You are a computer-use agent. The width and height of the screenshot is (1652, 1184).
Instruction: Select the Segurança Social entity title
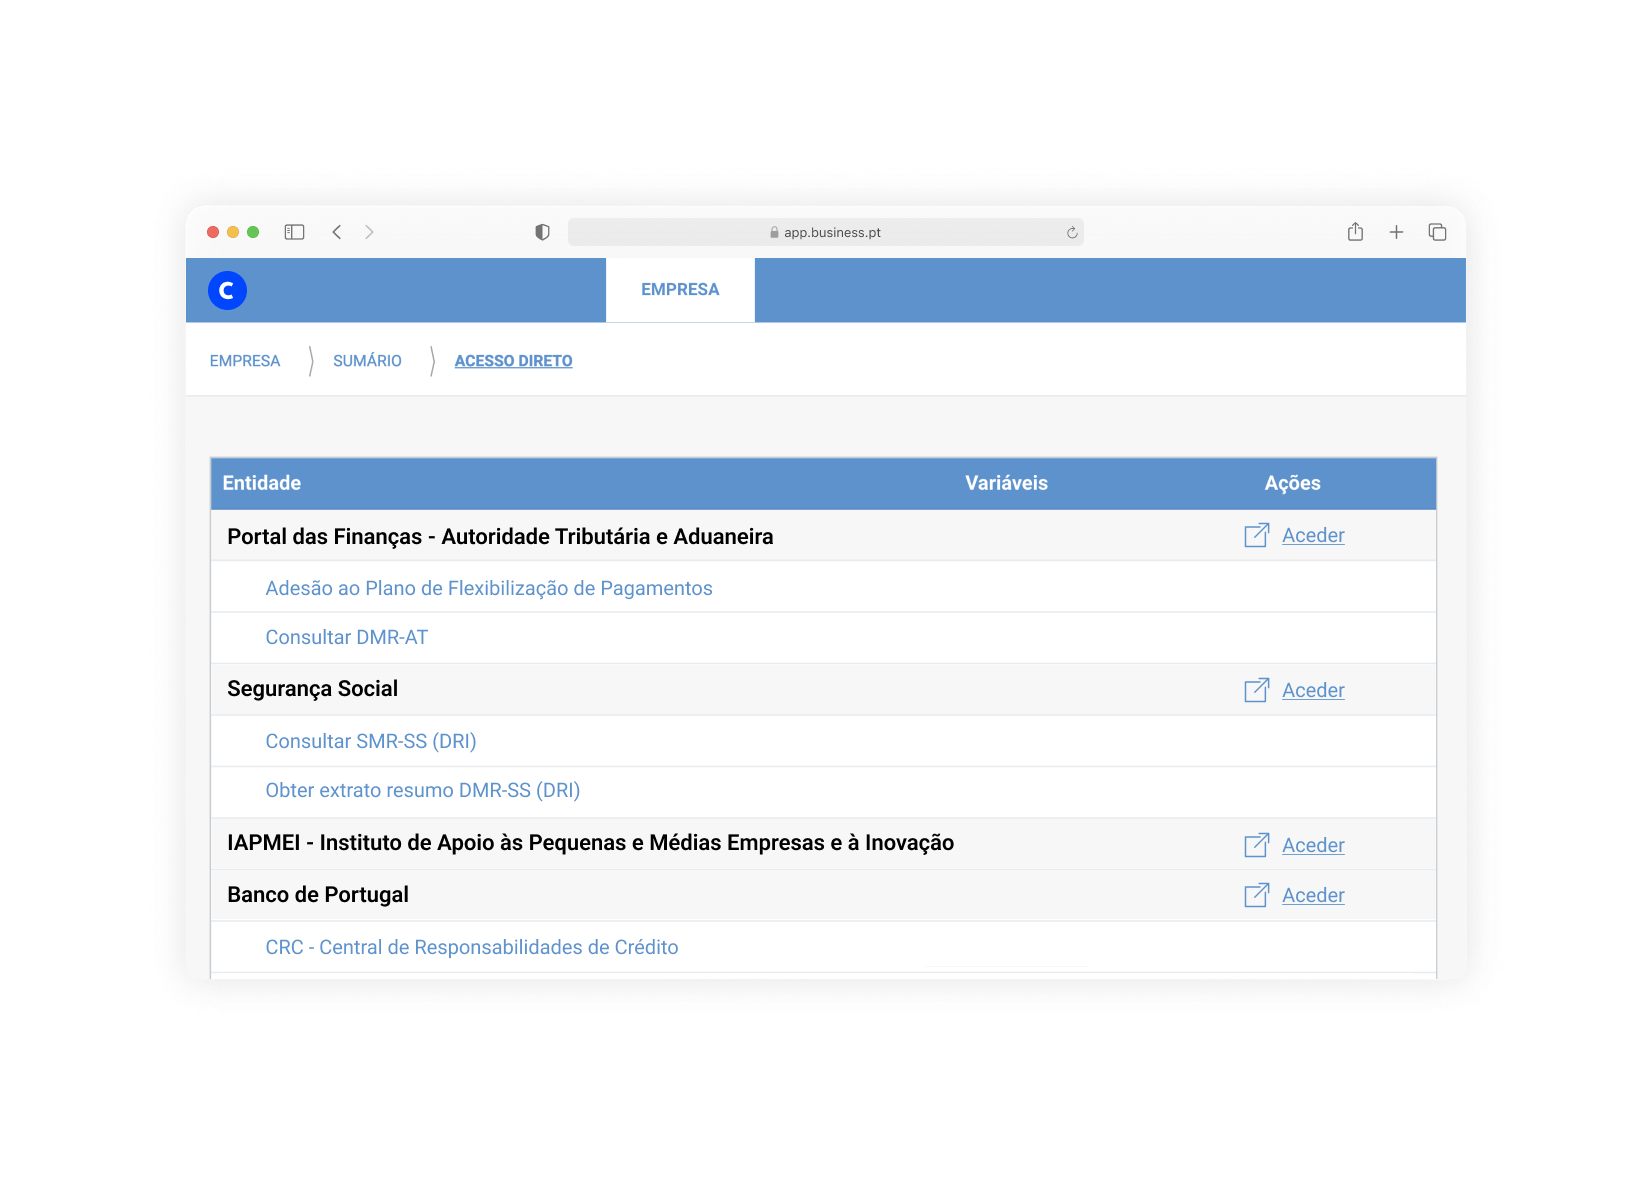point(312,689)
